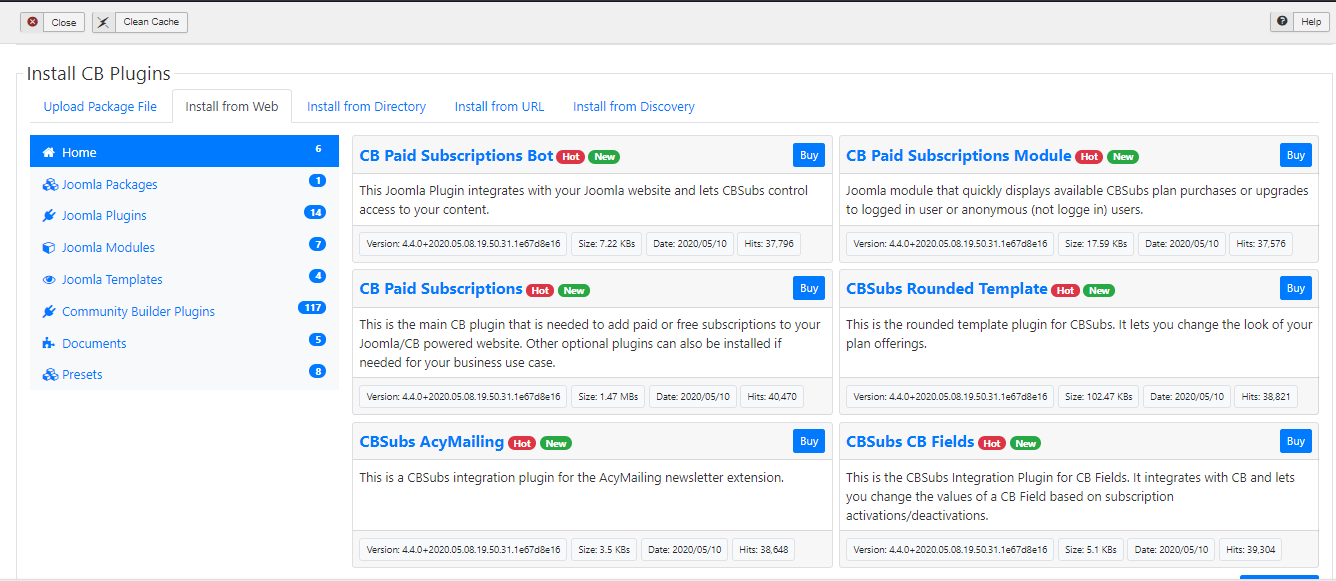Open CBSubs Rounded Template title link
The image size is (1336, 581).
point(947,289)
